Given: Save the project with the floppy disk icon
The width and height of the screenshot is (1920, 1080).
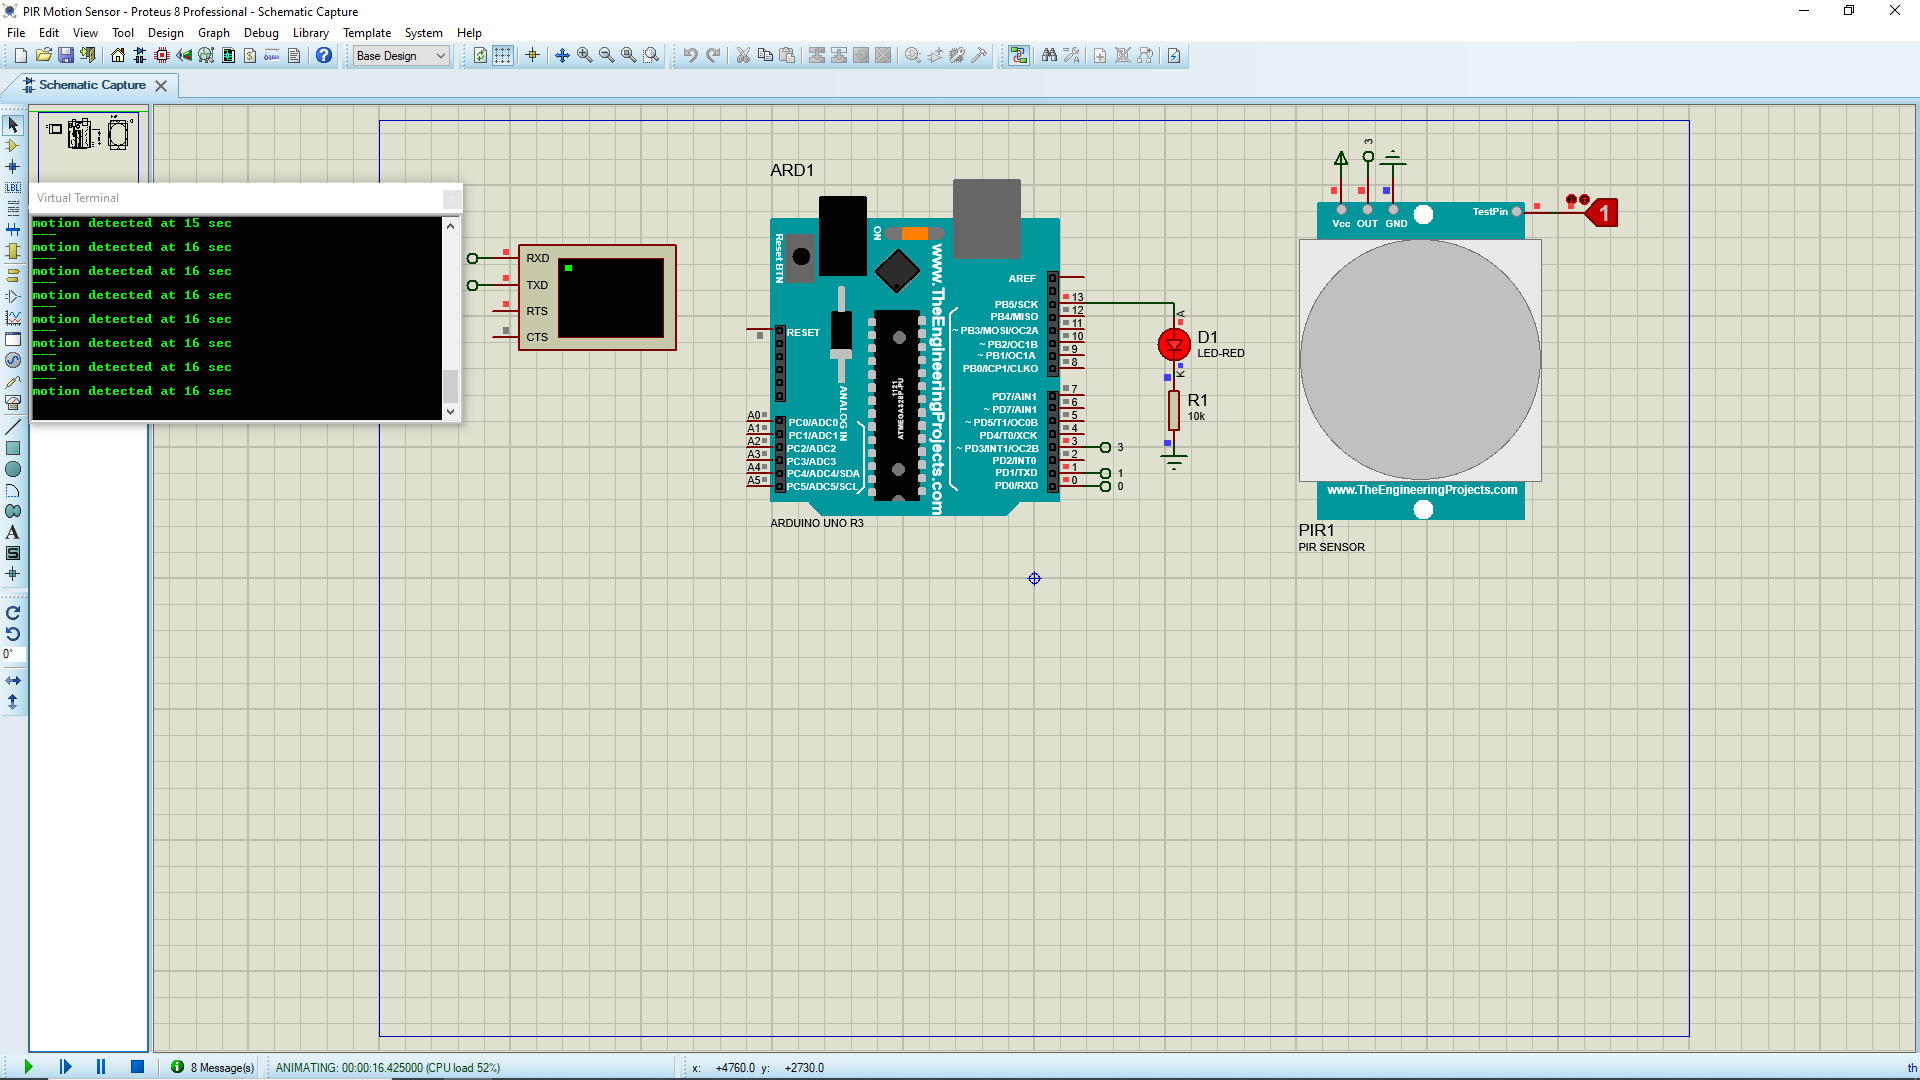Looking at the screenshot, I should pyautogui.click(x=65, y=56).
